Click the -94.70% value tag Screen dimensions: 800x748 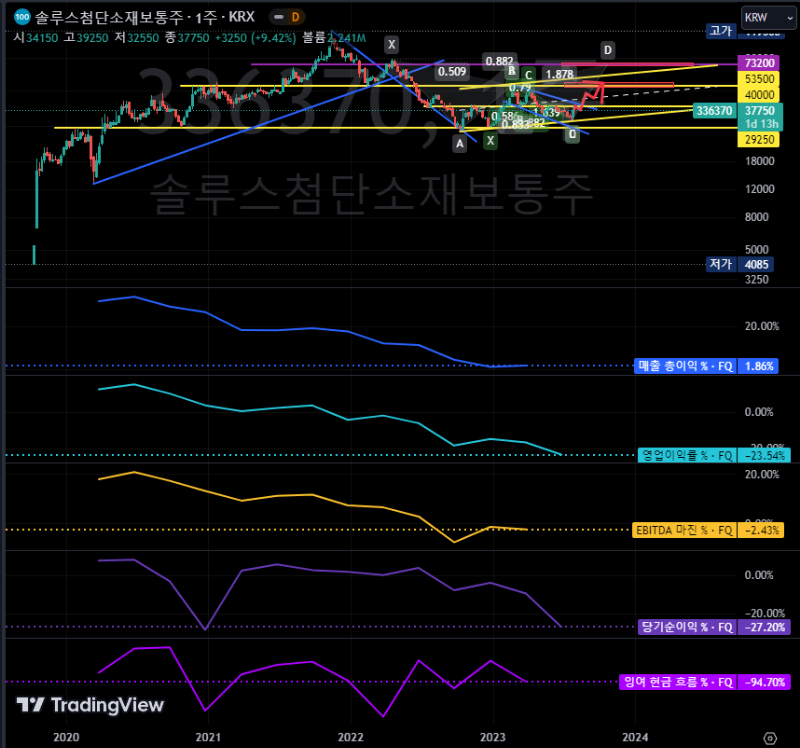click(764, 682)
